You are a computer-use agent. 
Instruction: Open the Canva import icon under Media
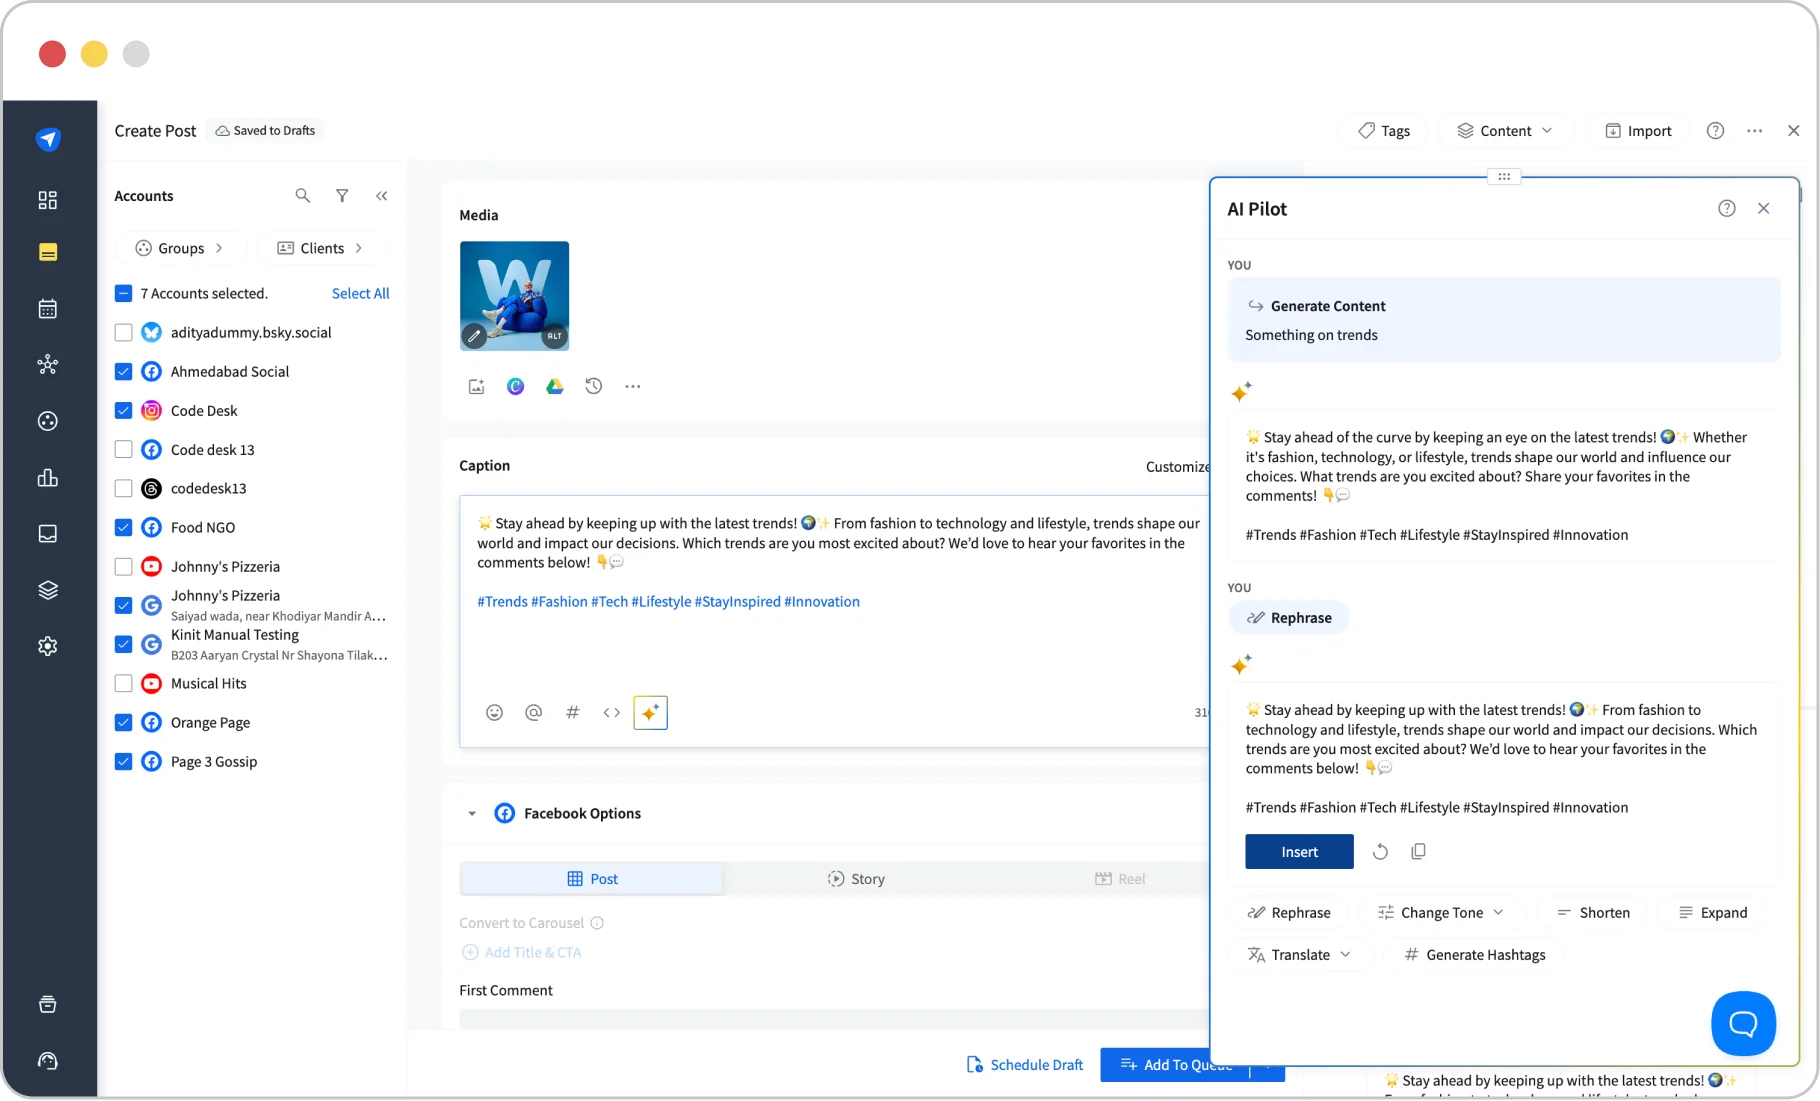[x=515, y=386]
